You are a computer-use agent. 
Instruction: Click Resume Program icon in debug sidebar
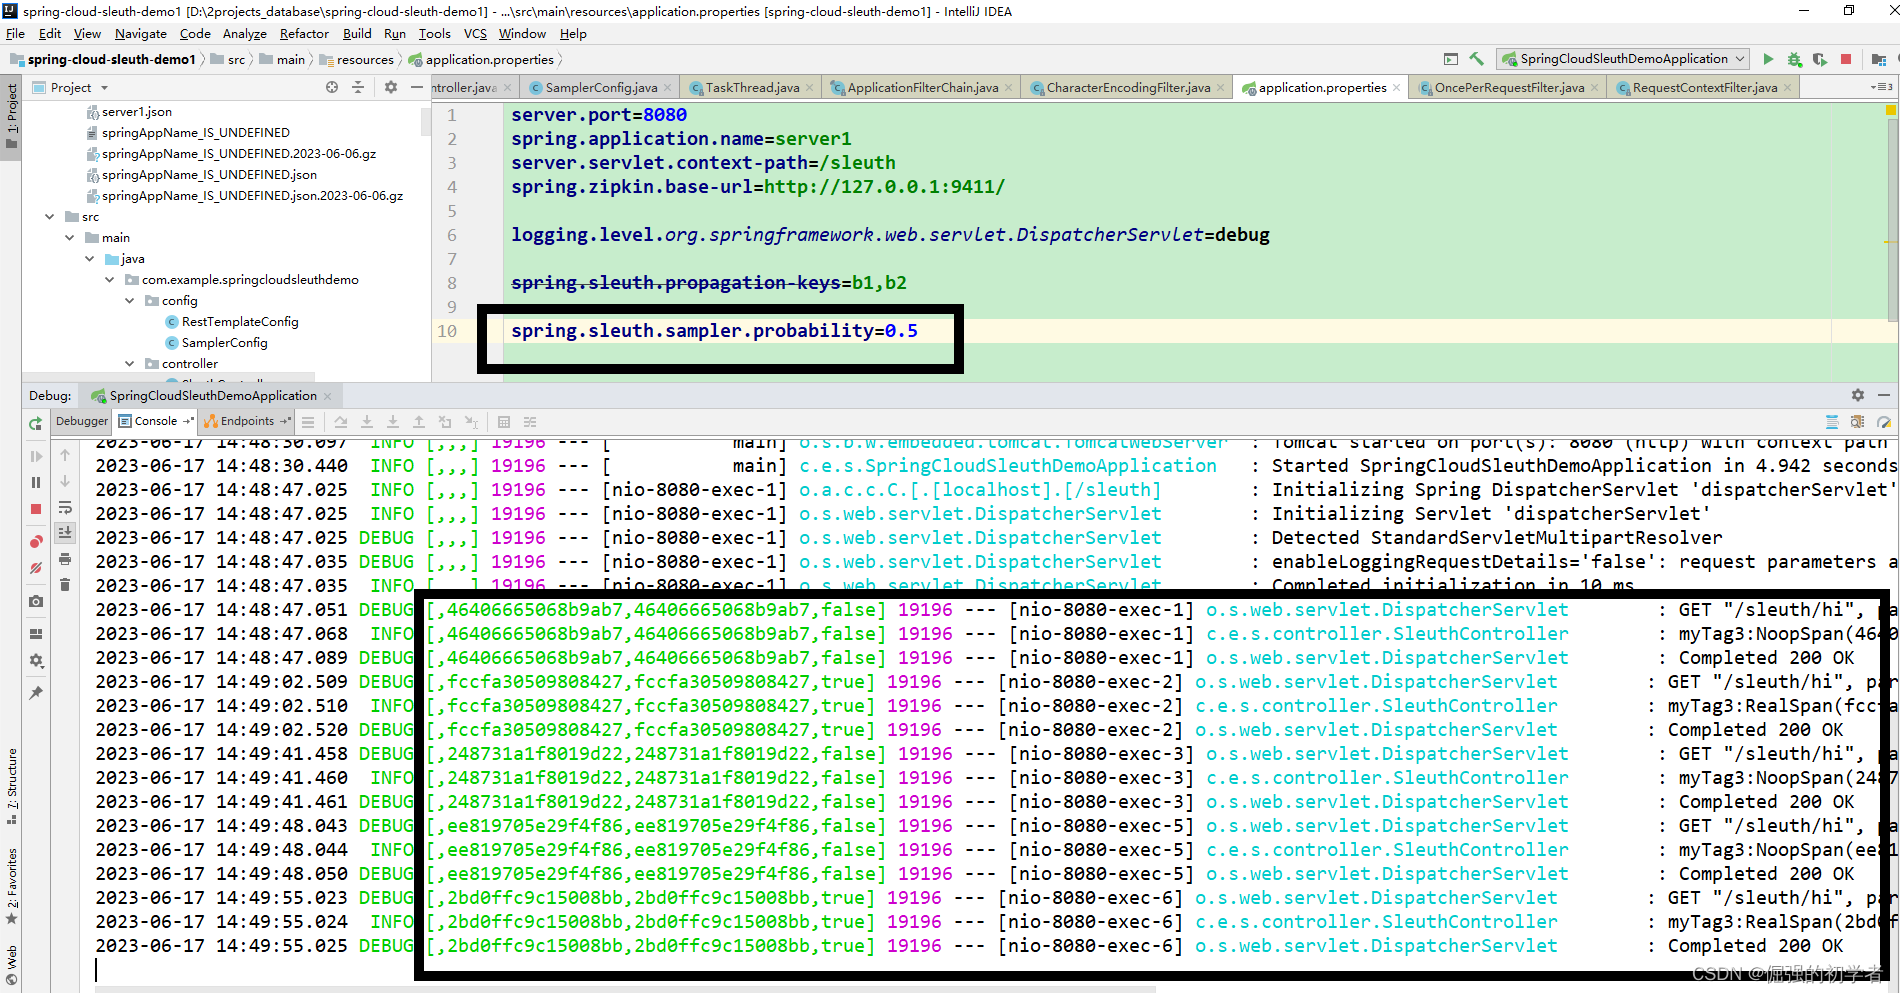pos(36,456)
